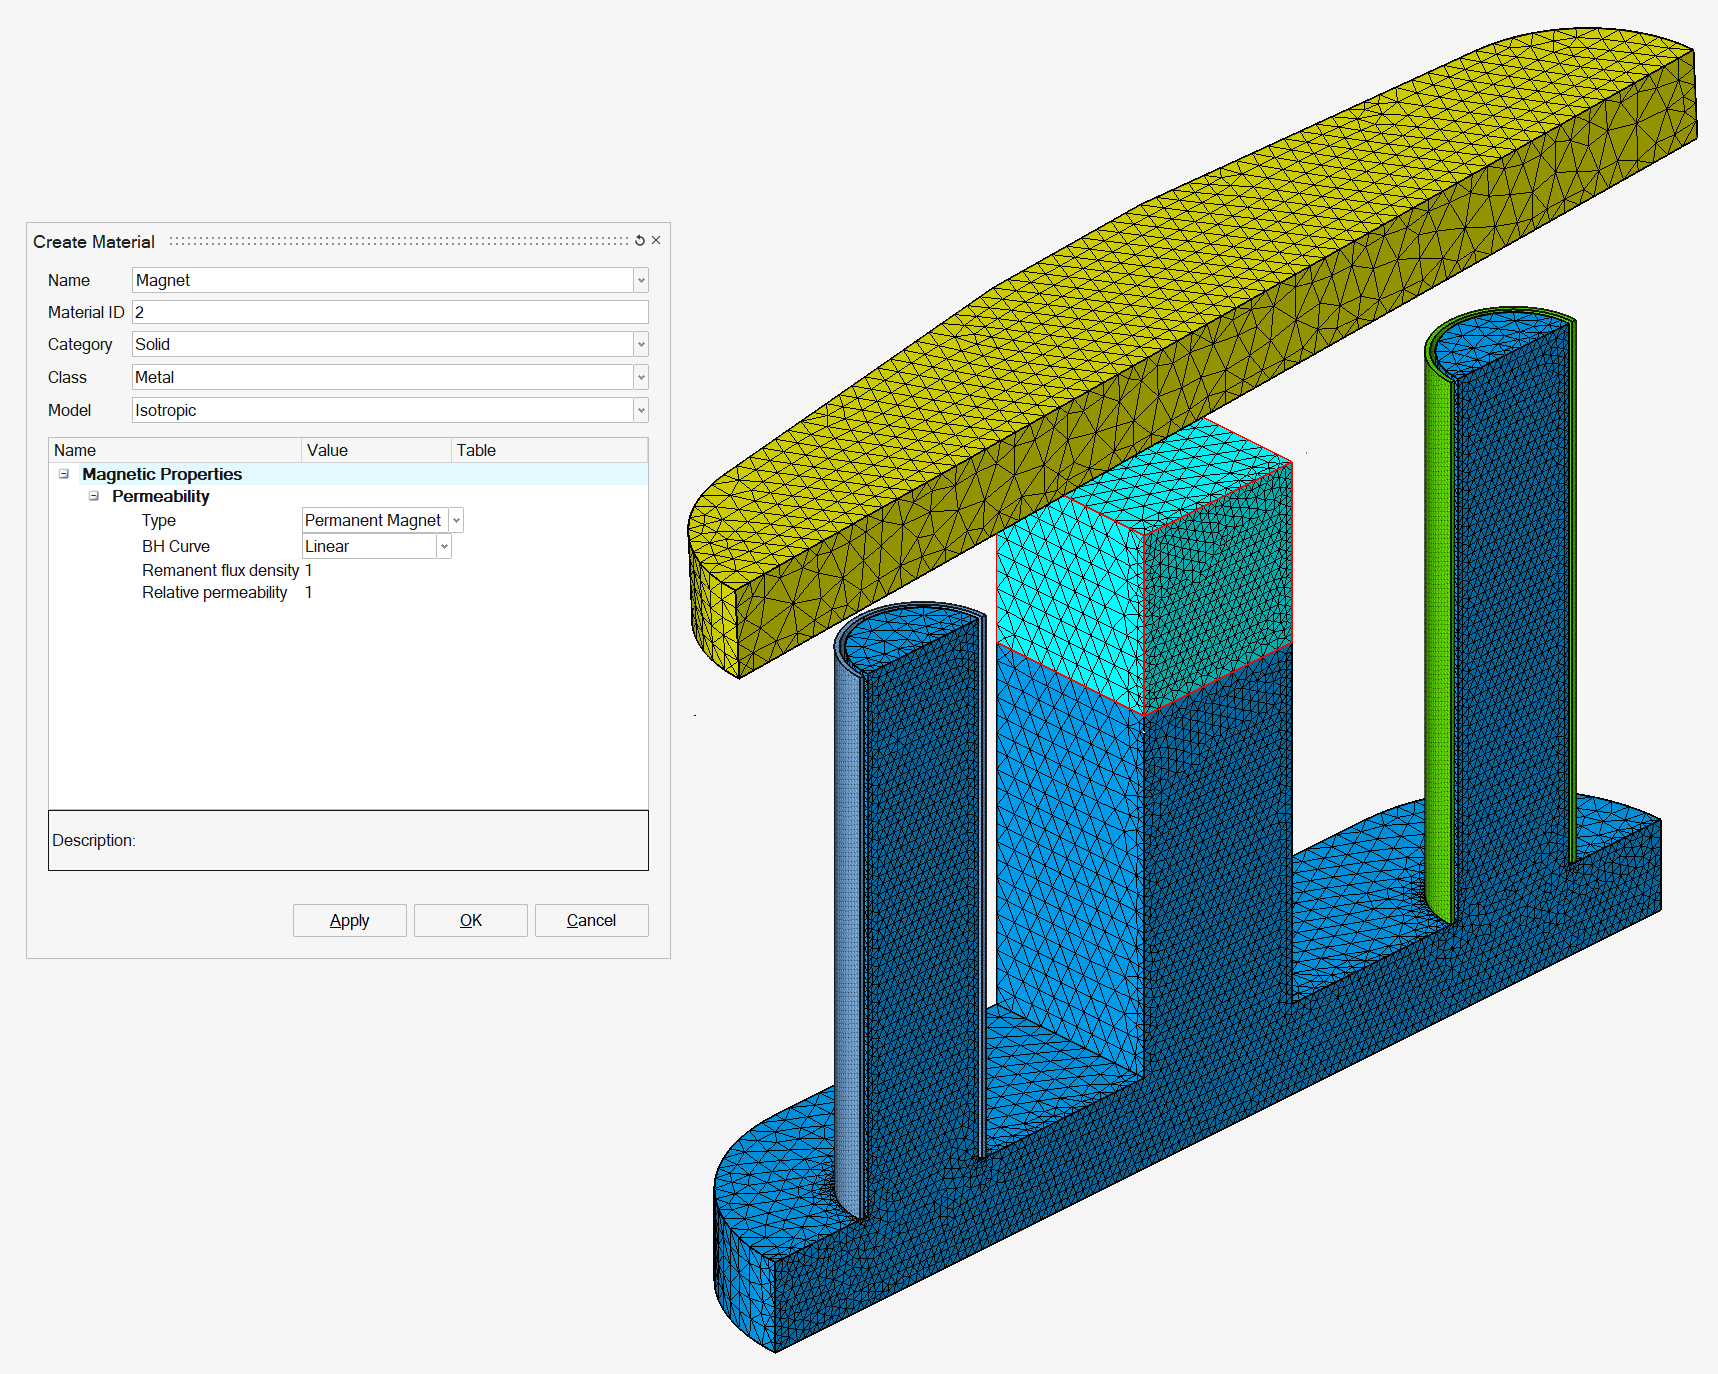Collapse the Permeability tree node

pyautogui.click(x=94, y=496)
